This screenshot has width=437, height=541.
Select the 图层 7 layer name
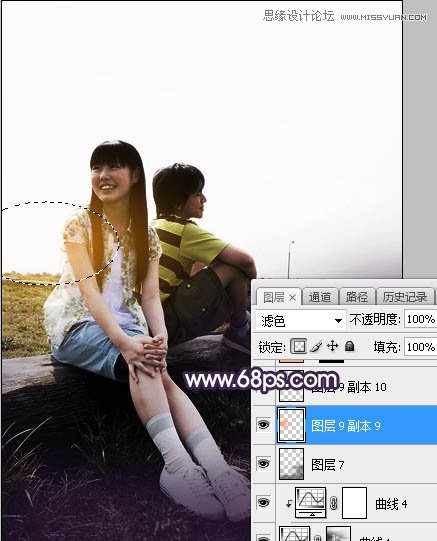pos(328,465)
